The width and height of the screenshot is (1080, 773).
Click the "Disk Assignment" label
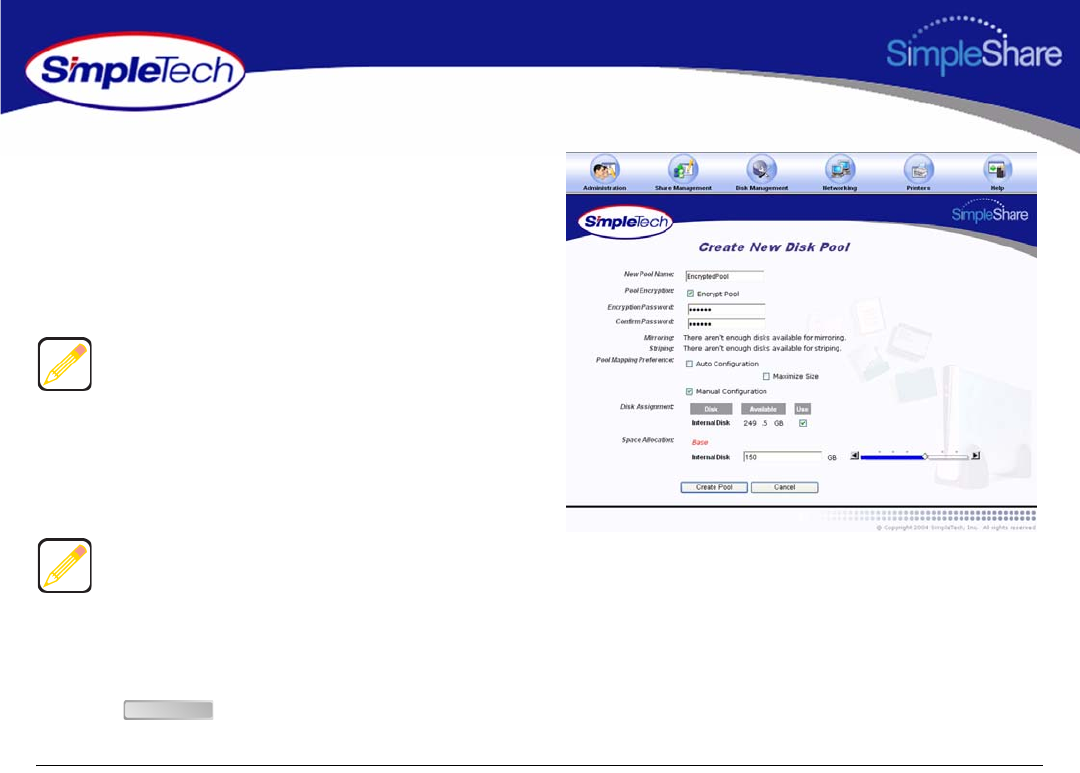point(647,406)
